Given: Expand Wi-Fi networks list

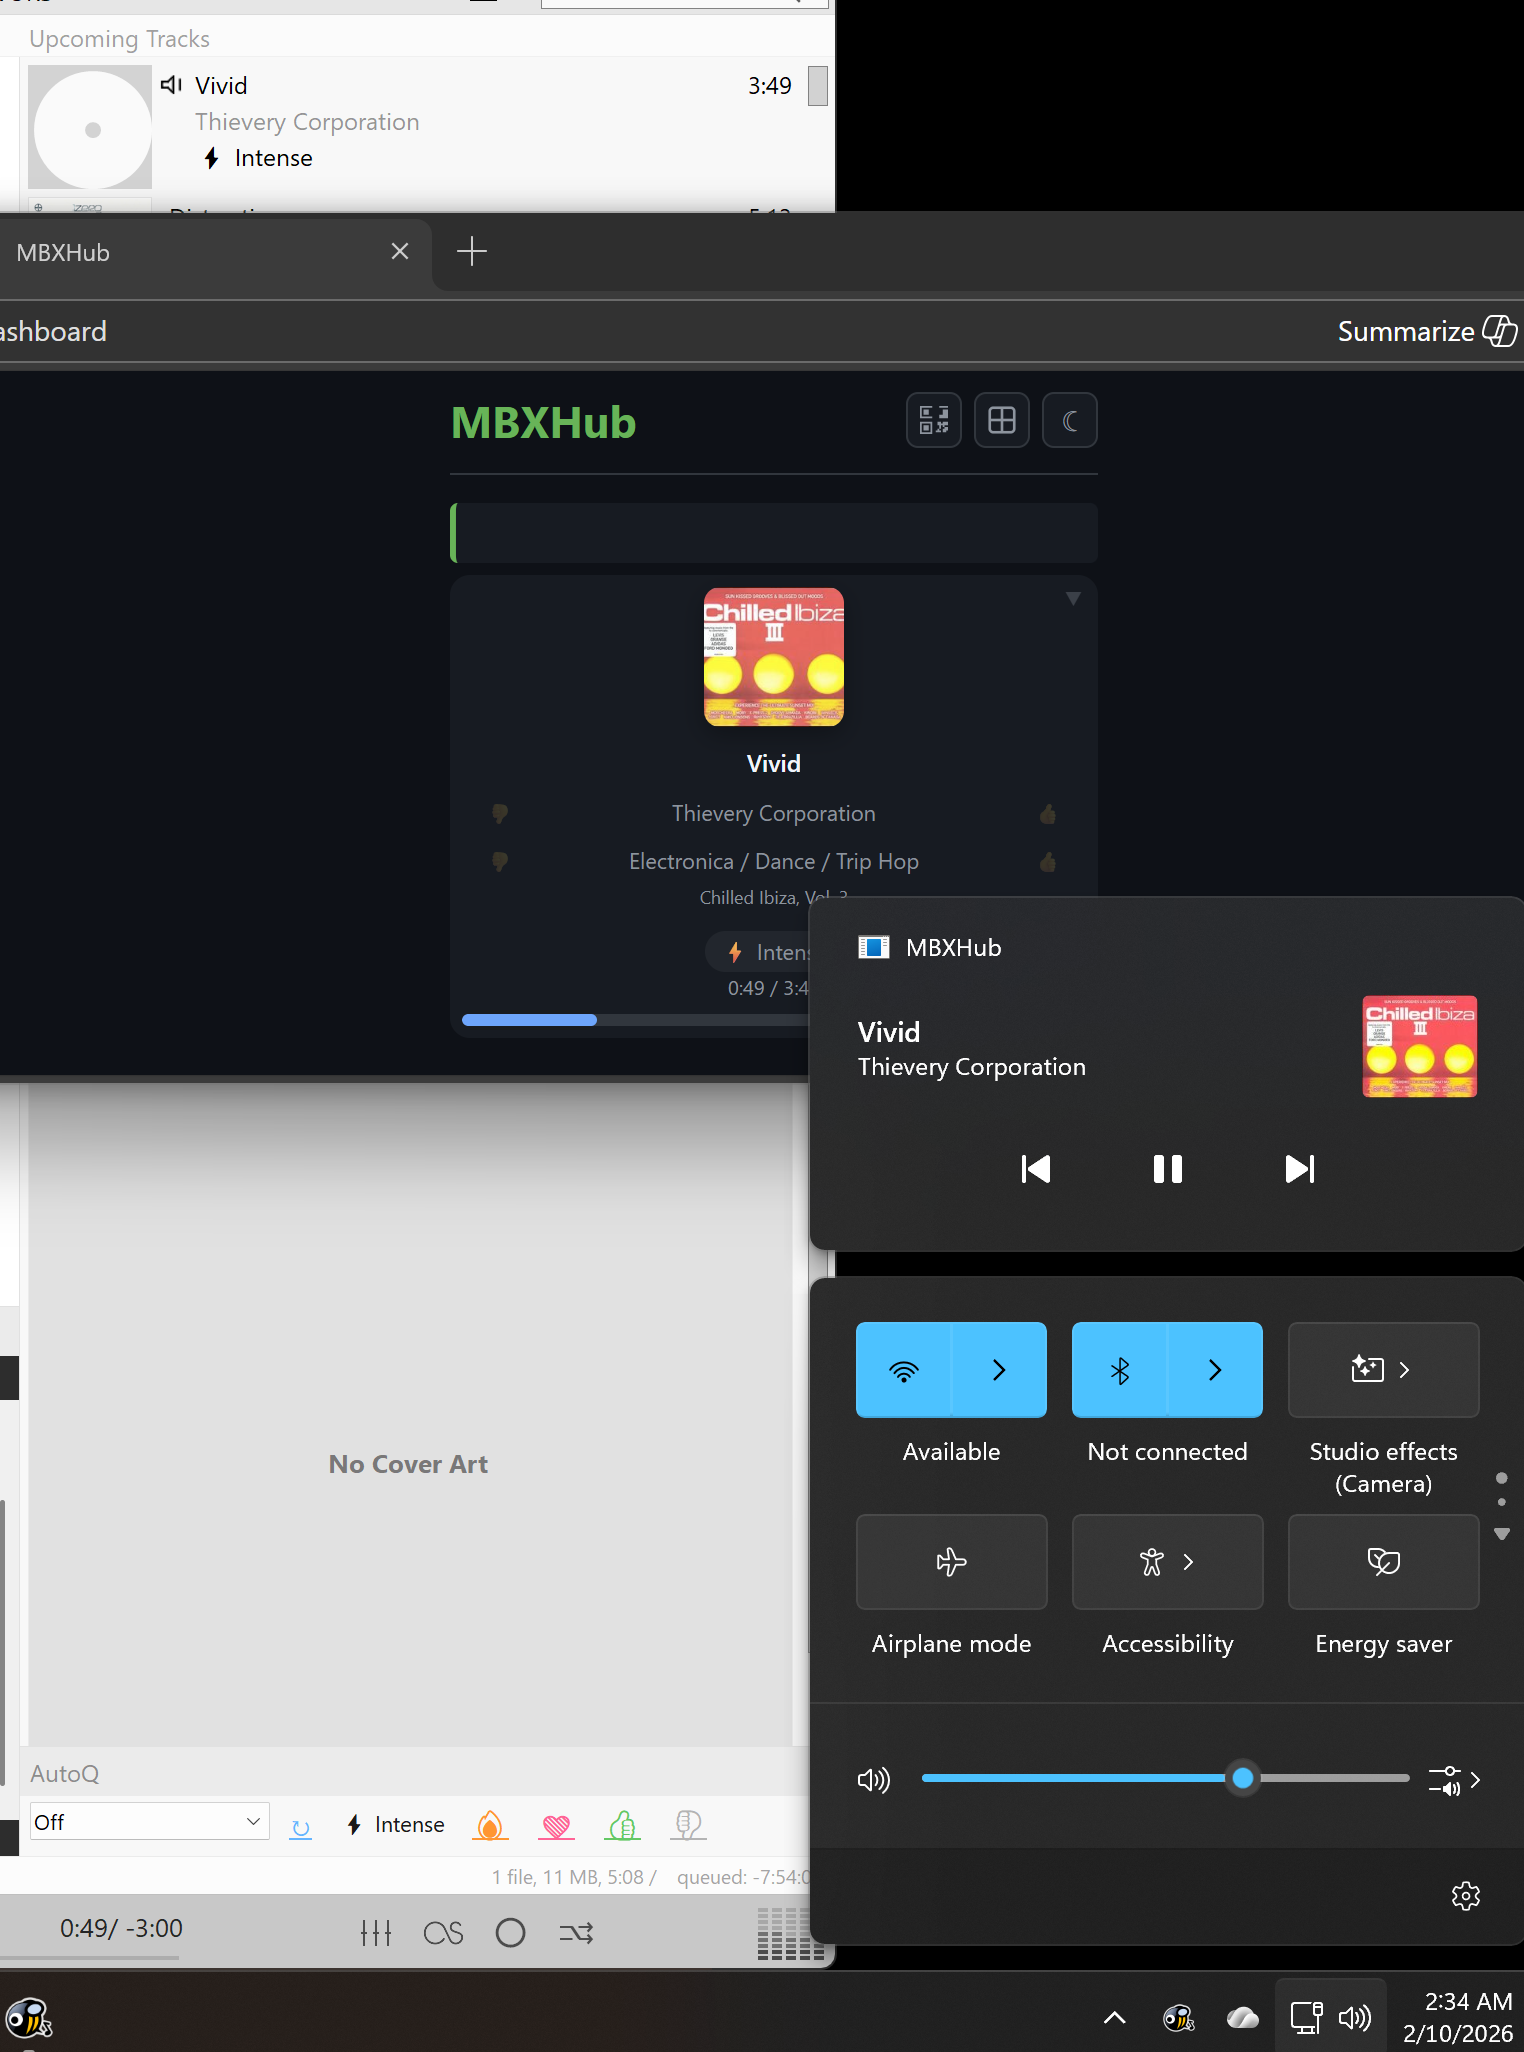Looking at the screenshot, I should [999, 1370].
